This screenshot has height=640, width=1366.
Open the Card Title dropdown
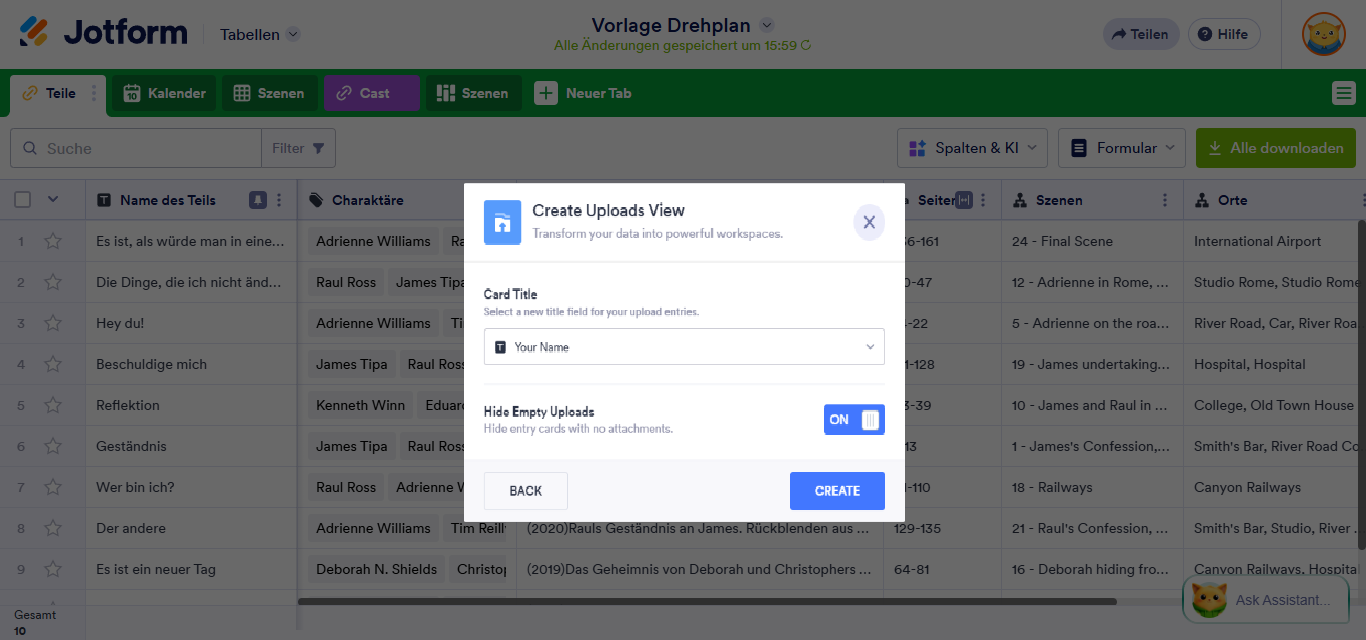[x=684, y=347]
